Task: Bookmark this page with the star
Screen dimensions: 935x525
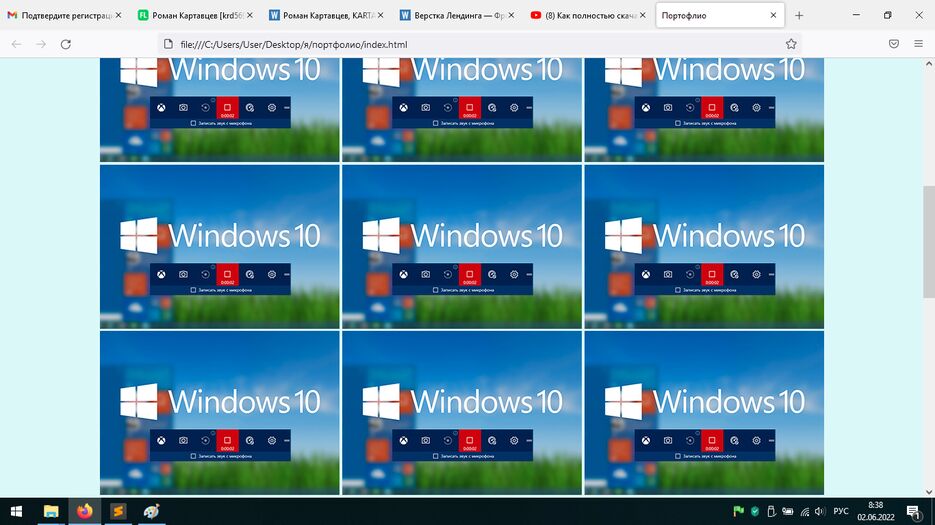Action: click(791, 44)
